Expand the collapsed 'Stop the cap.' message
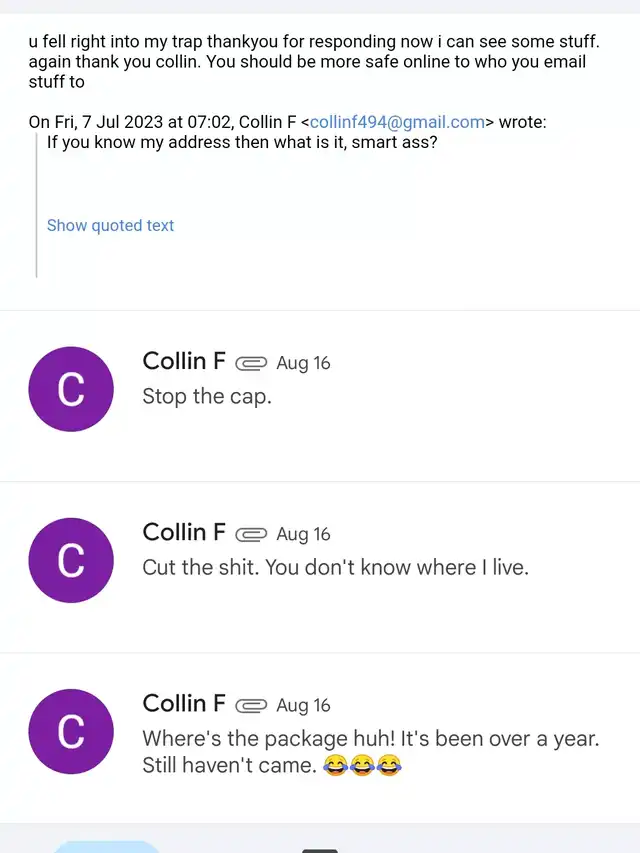Screen dimensions: 640x853 tap(320, 396)
